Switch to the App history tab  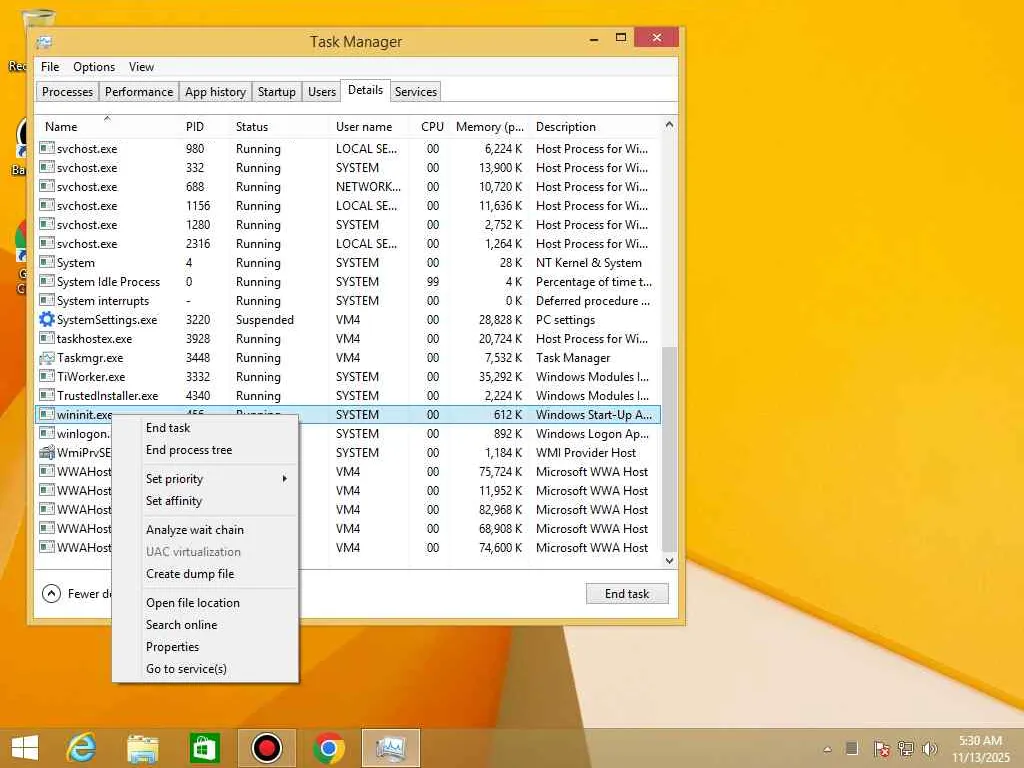(216, 92)
